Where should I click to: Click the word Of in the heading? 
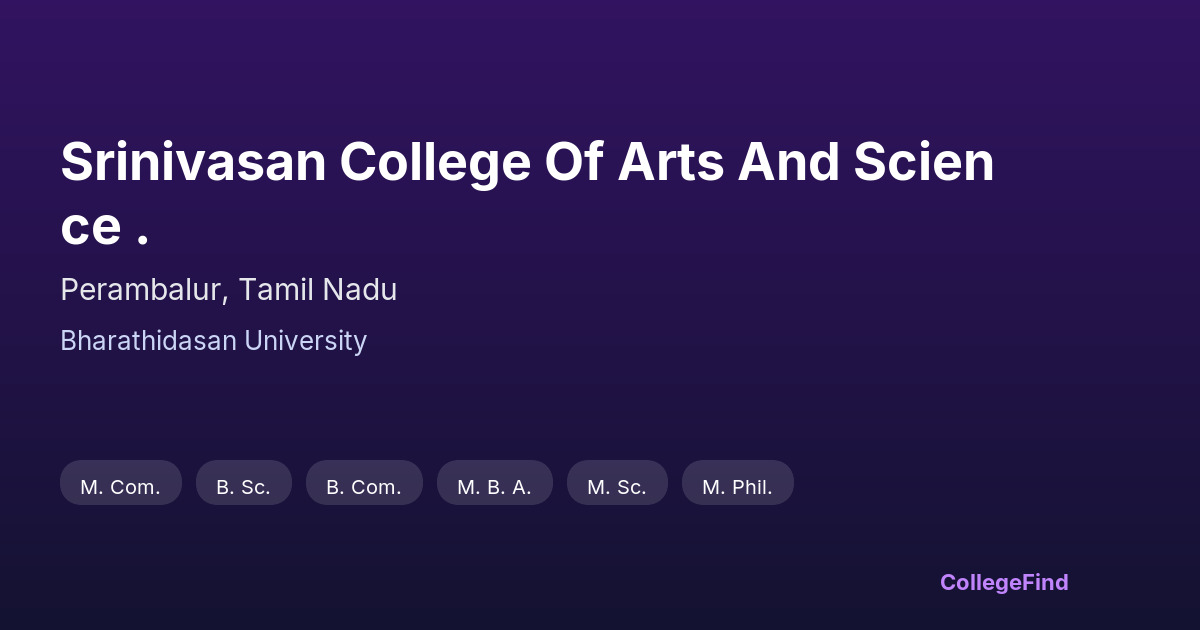(x=573, y=162)
